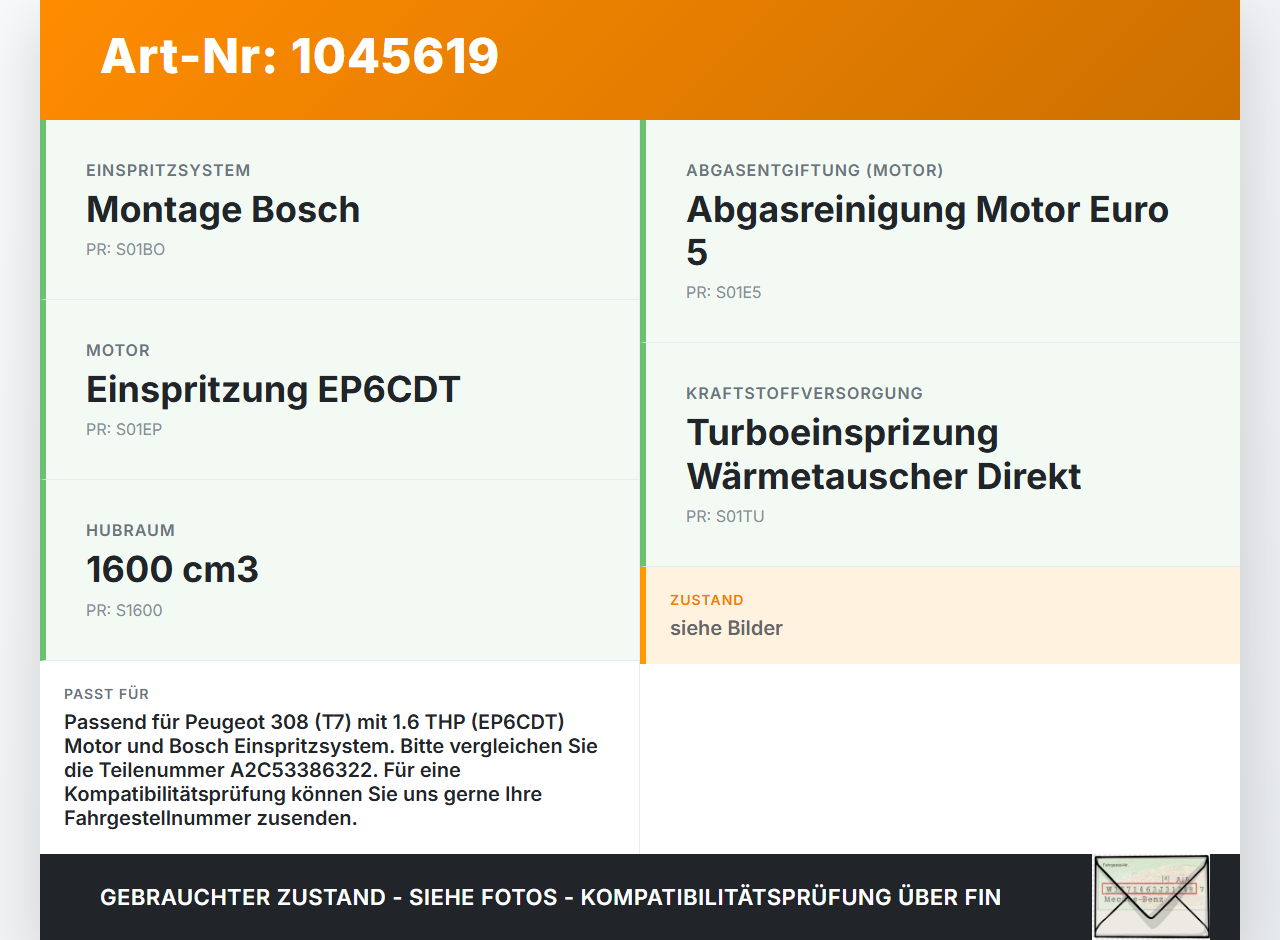Click the 'HUBRAUM' label
1280x940 pixels.
(x=130, y=531)
